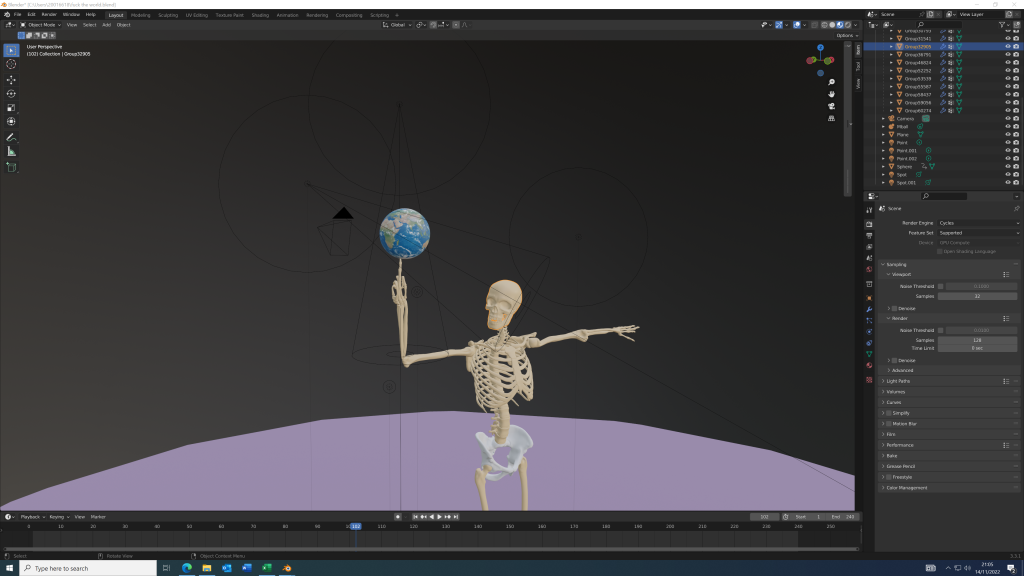Hide Group32905 using its eye icon
Image resolution: width=1024 pixels, height=576 pixels.
[x=1007, y=46]
